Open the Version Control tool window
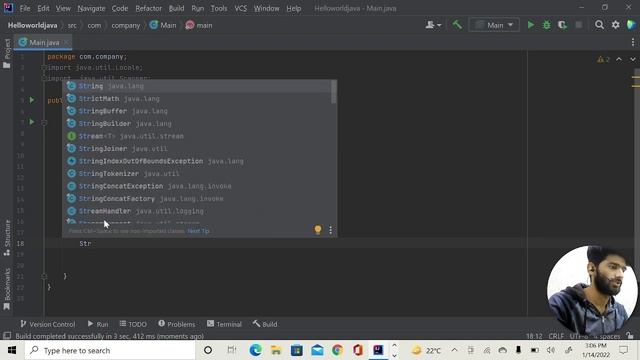Screen dimensions: 640x360 48,324
